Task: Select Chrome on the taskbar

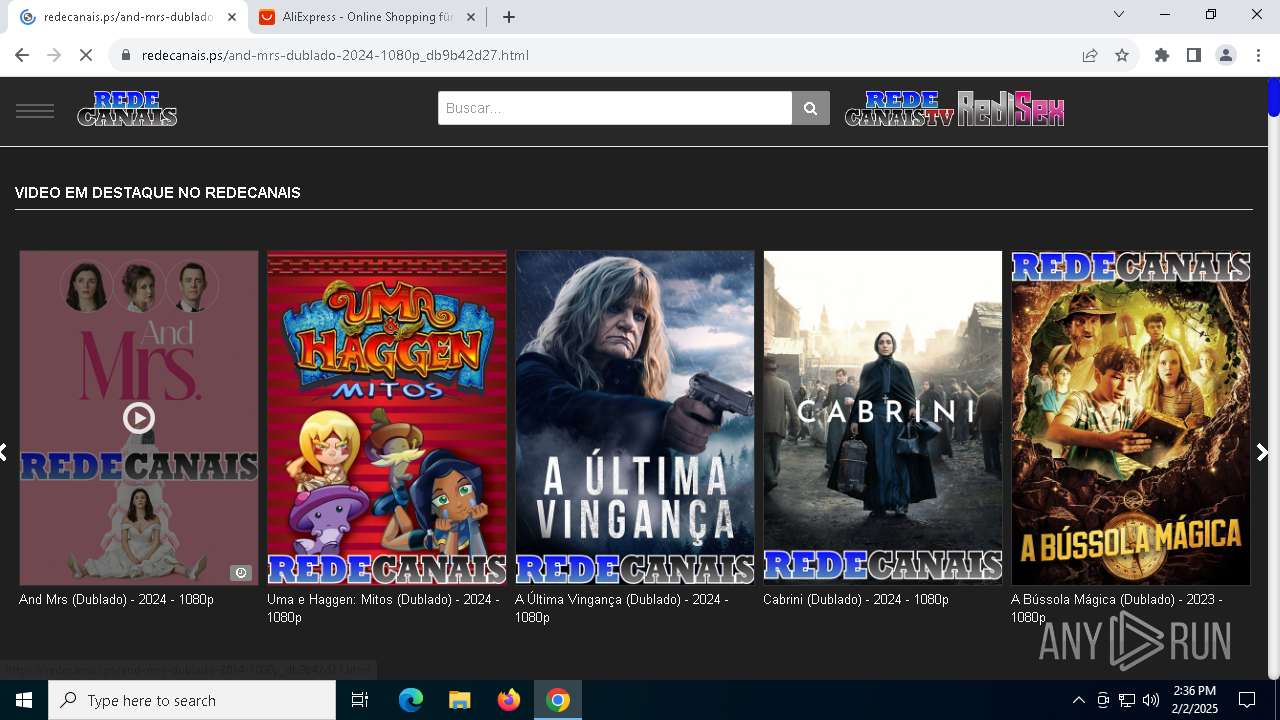Action: [x=558, y=700]
